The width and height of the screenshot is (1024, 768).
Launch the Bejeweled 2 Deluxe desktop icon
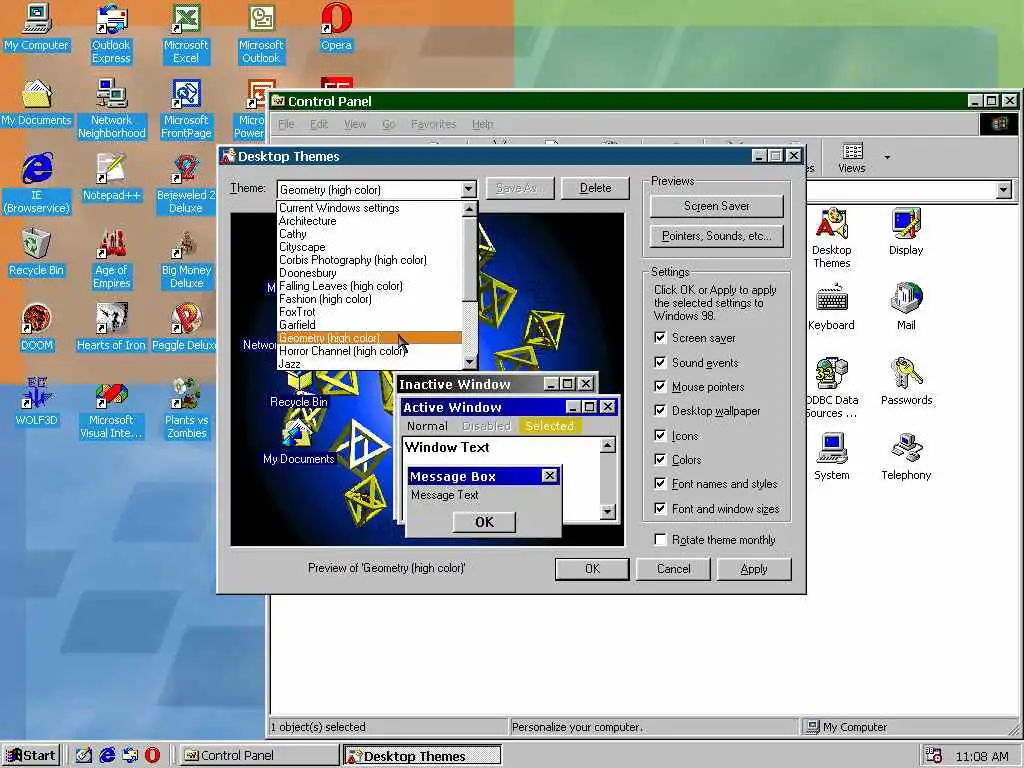point(186,184)
